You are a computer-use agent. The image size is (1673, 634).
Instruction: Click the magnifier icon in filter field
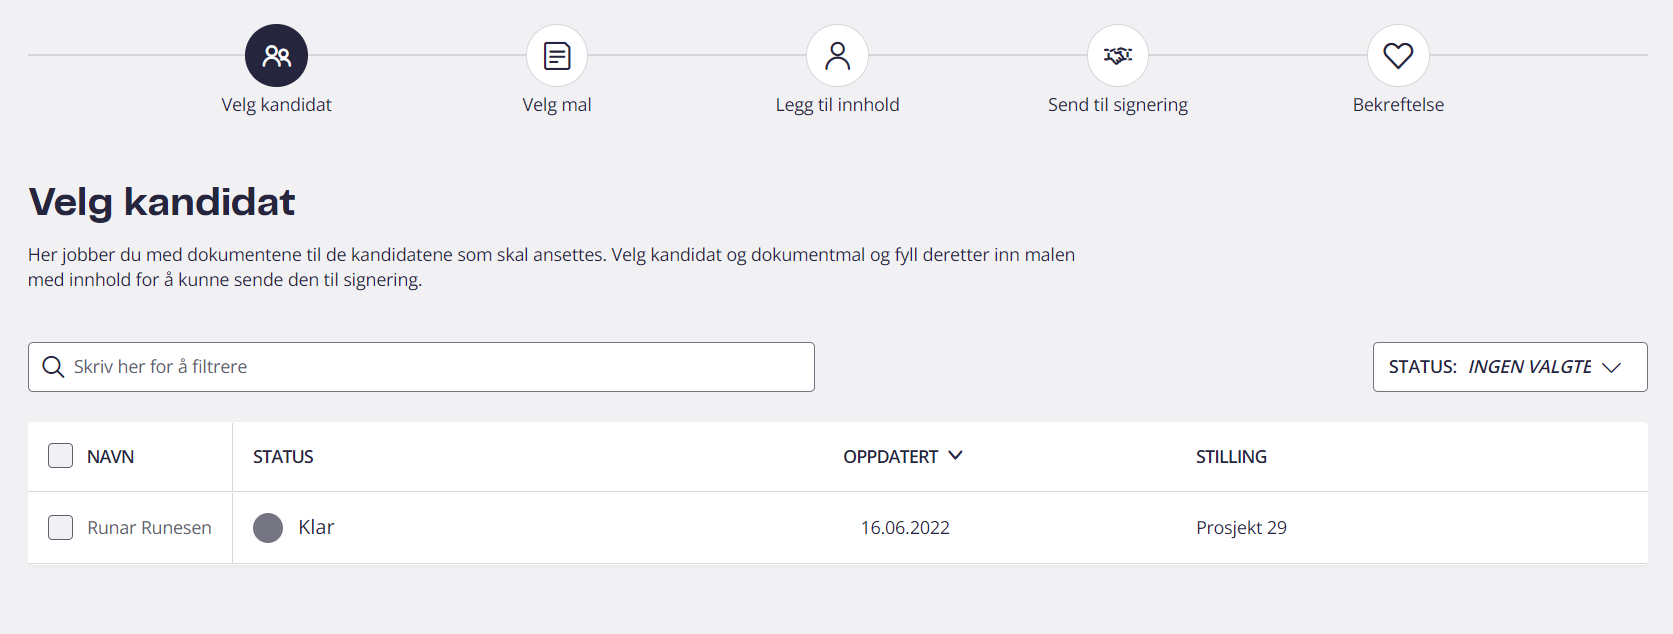click(x=54, y=367)
